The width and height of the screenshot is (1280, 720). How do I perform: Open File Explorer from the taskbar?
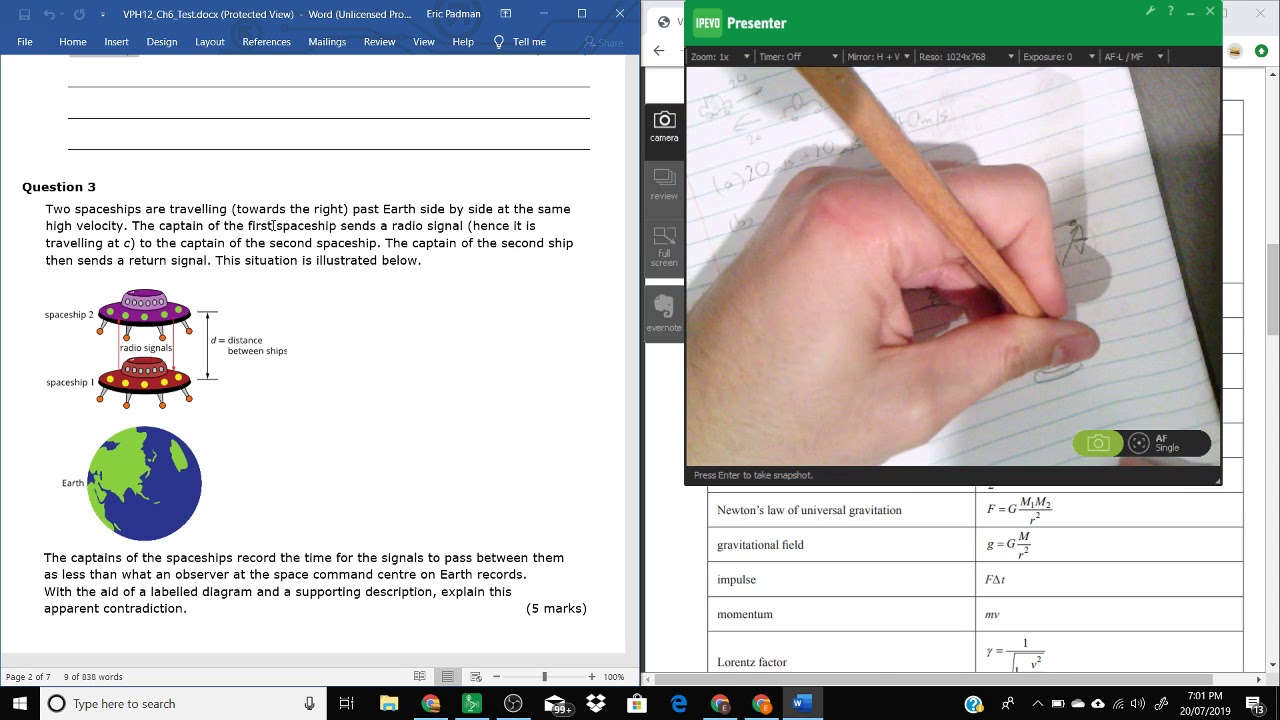point(388,704)
